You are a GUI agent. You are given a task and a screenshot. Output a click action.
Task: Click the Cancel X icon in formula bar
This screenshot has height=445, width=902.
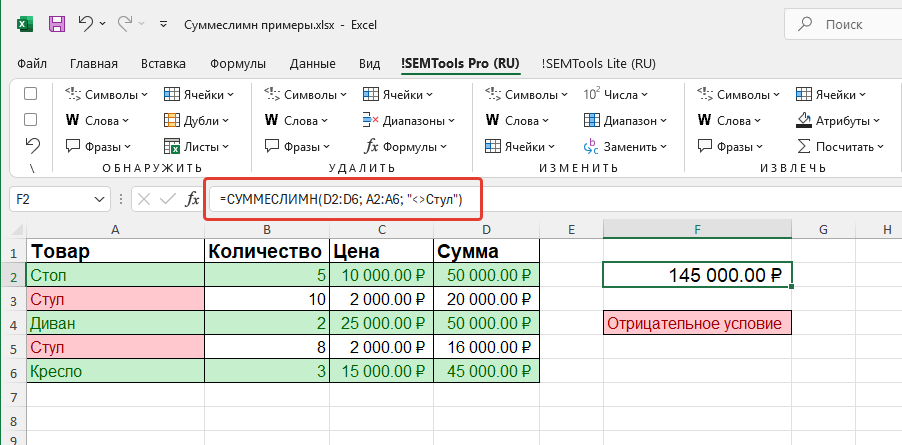coord(144,199)
